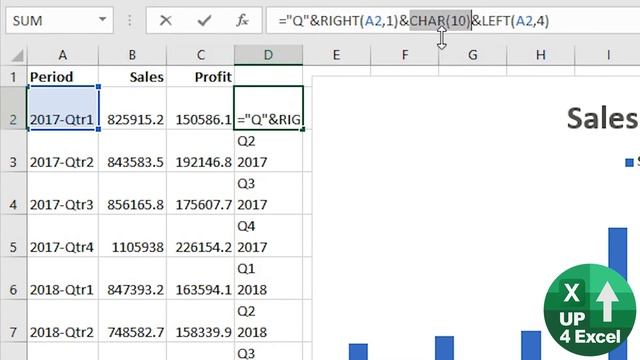
Task: Select cell containing 2017-Qtr4
Action: [63, 236]
